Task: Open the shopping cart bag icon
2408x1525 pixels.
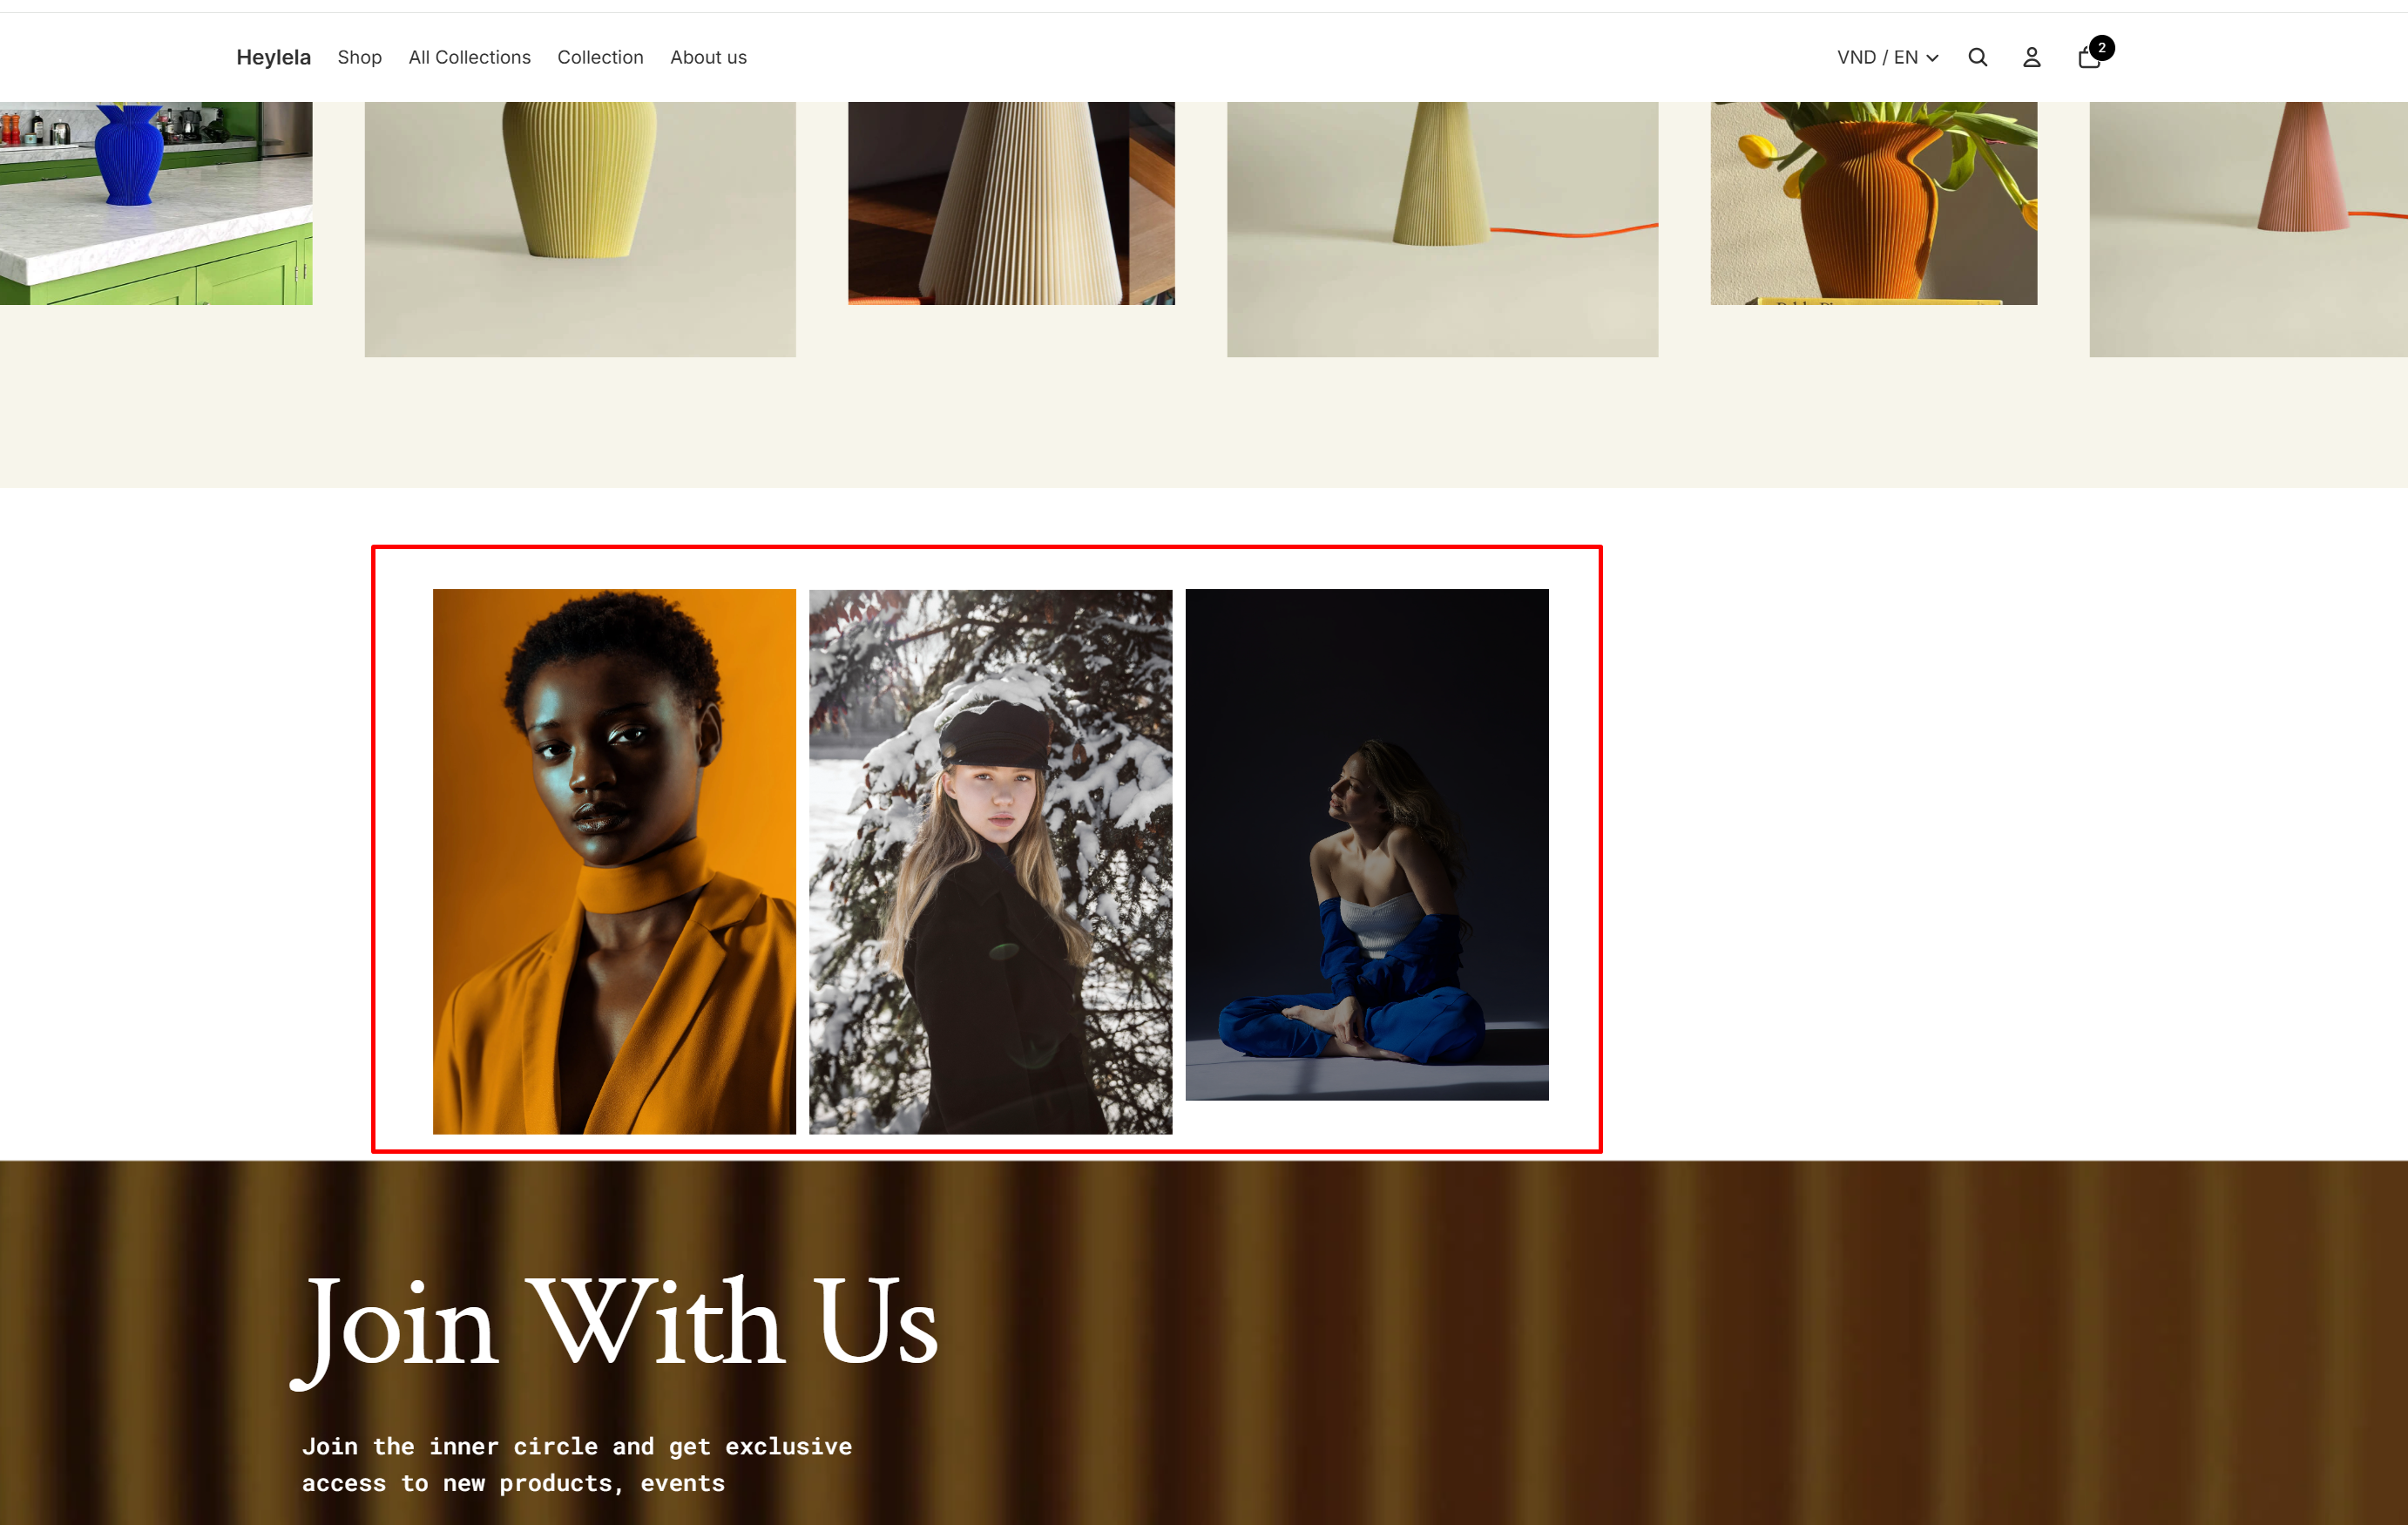Action: point(2088,58)
